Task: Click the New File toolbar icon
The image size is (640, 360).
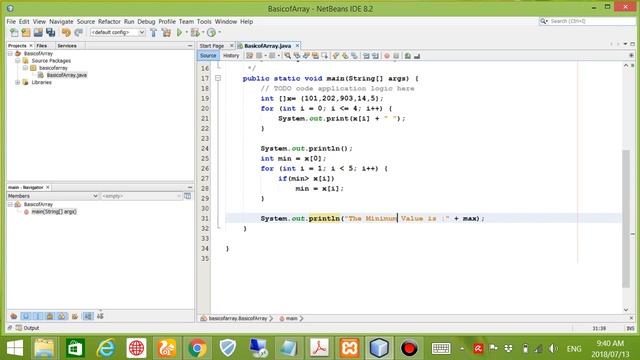Action: click(x=14, y=32)
